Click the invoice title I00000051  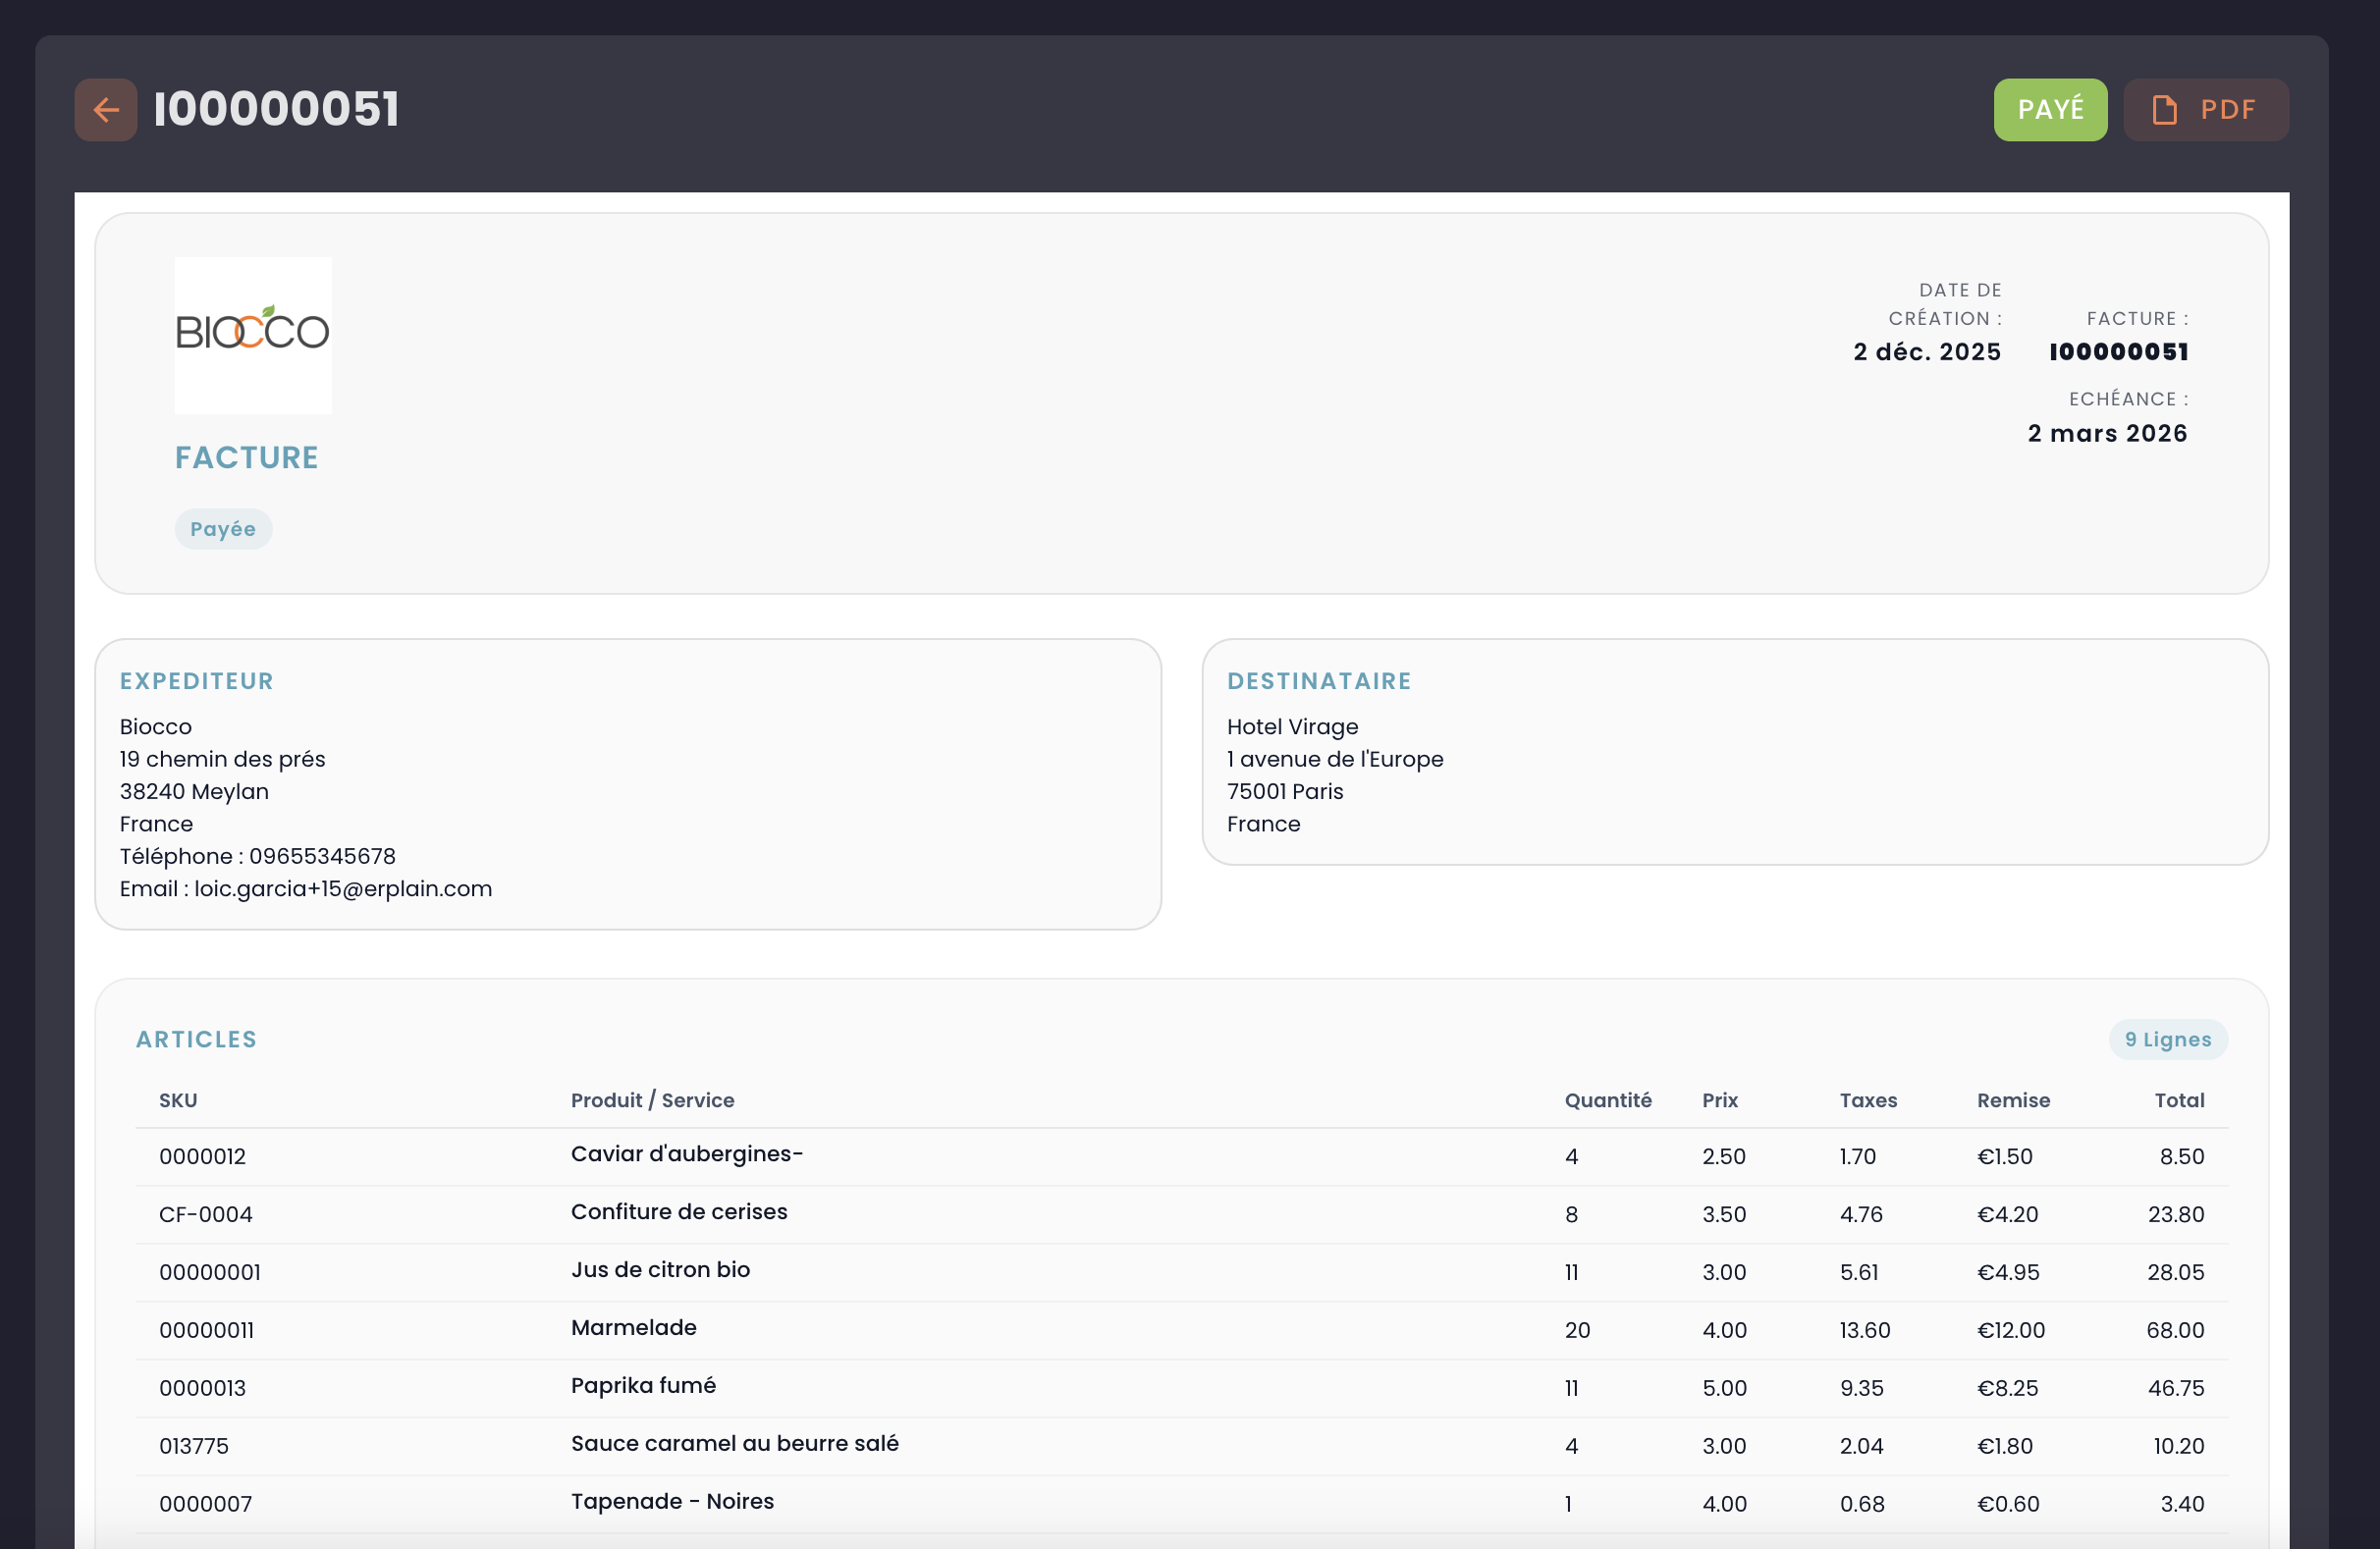[x=276, y=110]
